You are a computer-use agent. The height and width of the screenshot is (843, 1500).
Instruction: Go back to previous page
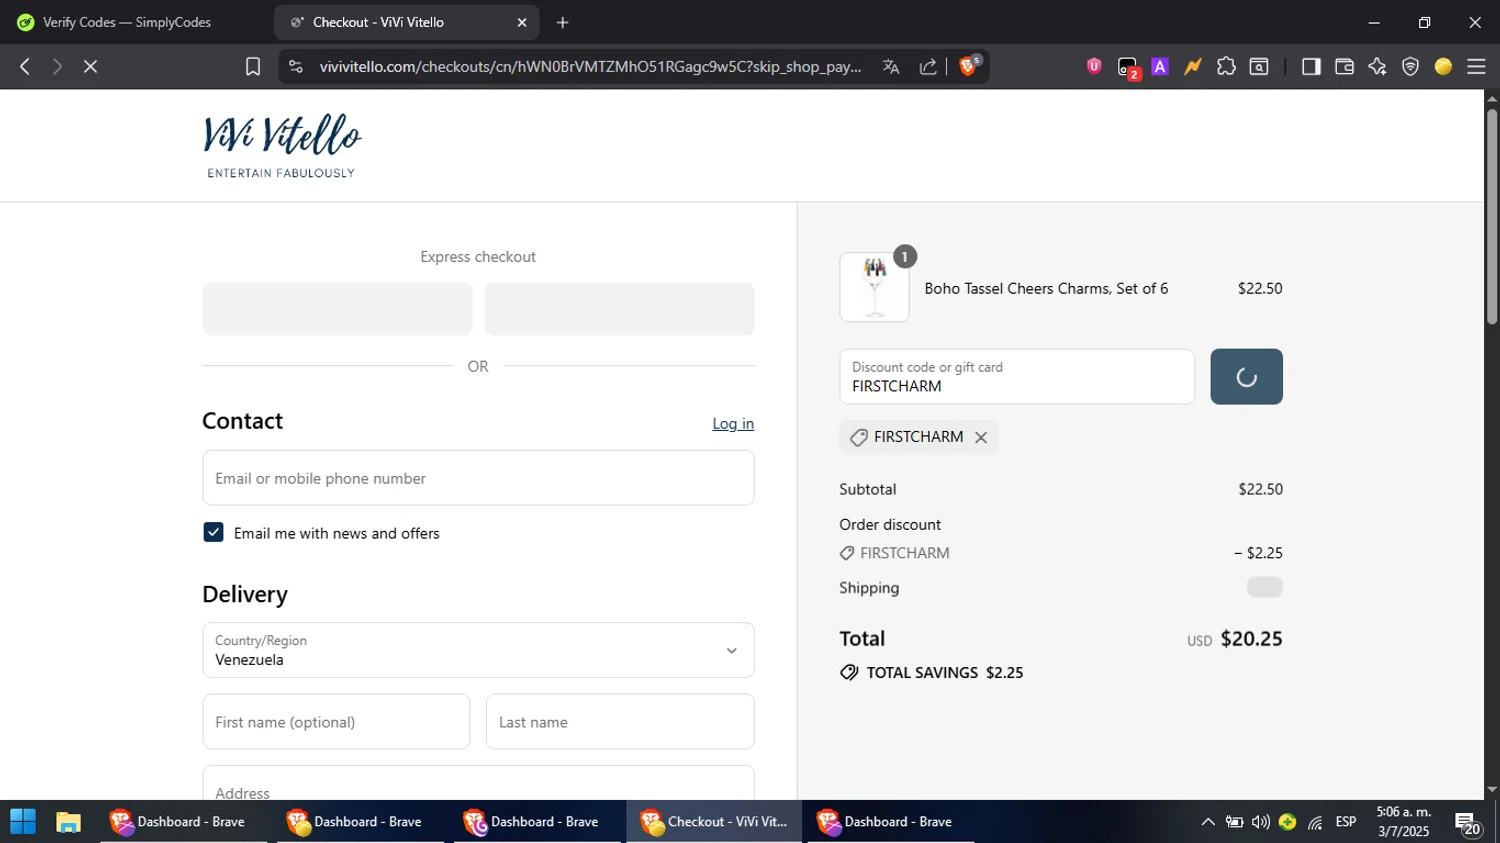[25, 67]
